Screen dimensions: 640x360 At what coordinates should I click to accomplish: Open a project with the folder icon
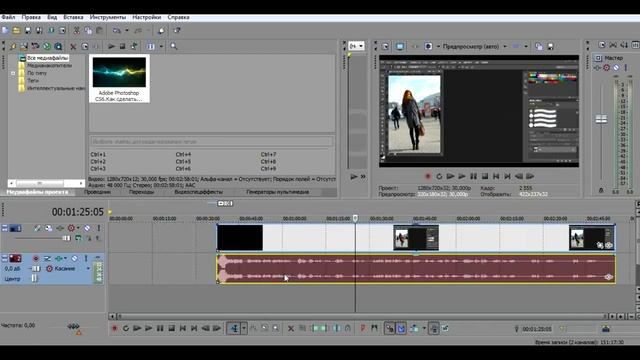[16, 31]
